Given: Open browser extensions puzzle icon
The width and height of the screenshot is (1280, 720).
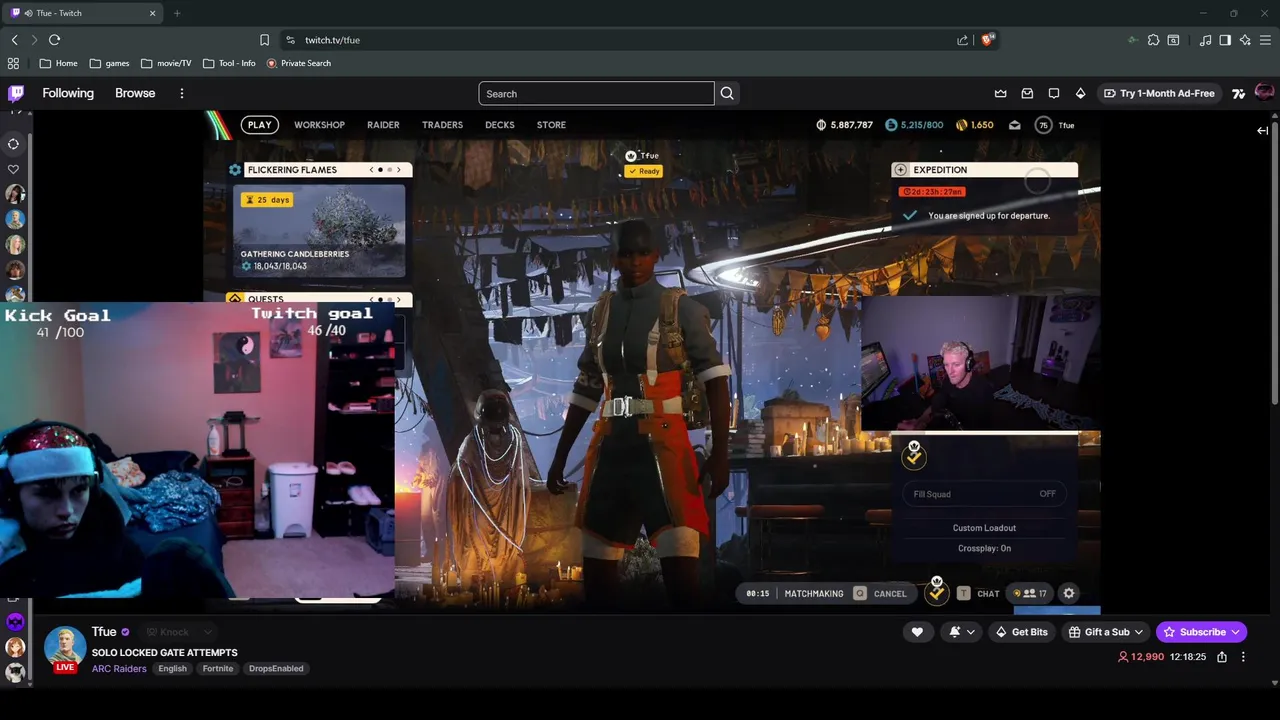Looking at the screenshot, I should click(x=1153, y=40).
